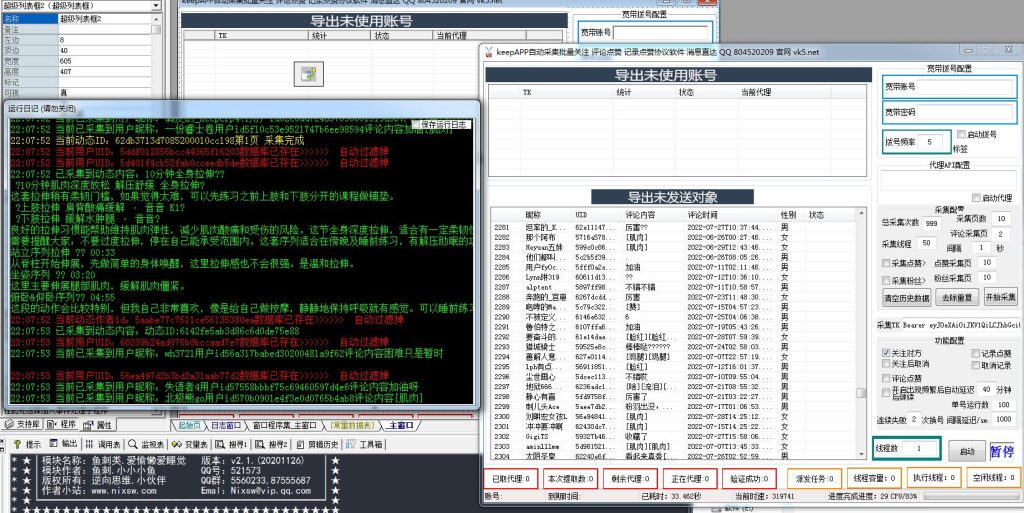Click 导出未发送对象 header button
This screenshot has height=513, width=1024.
(x=673, y=197)
